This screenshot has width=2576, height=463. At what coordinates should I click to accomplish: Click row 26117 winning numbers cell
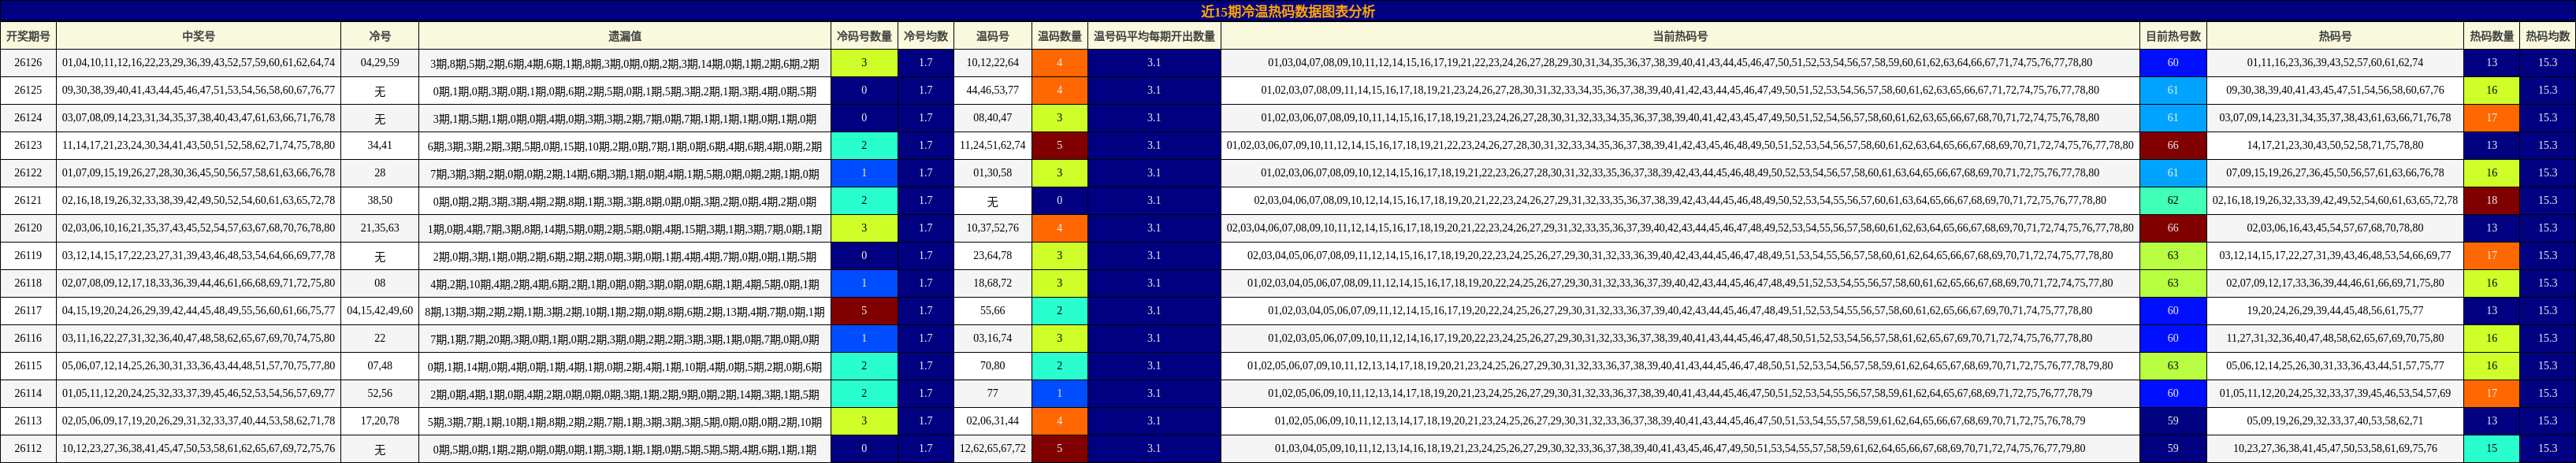(x=198, y=311)
